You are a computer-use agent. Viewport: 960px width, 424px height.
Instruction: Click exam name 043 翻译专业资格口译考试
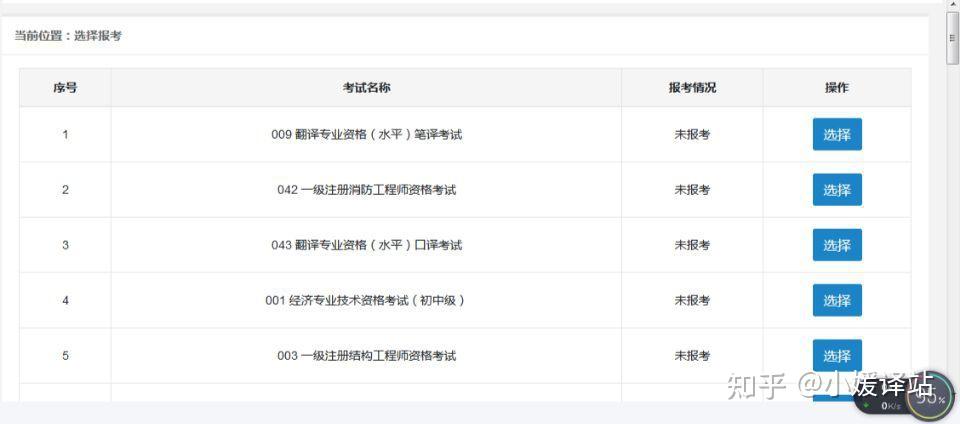[366, 245]
